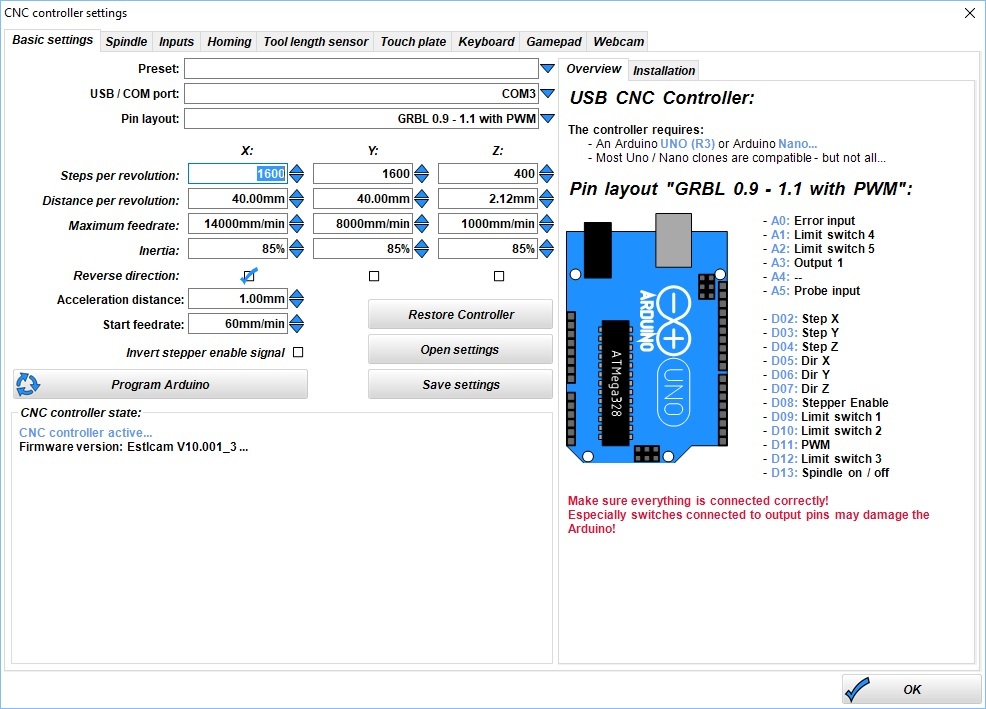Adjust X inertia spinner arrows
The height and width of the screenshot is (709, 986).
coord(297,249)
